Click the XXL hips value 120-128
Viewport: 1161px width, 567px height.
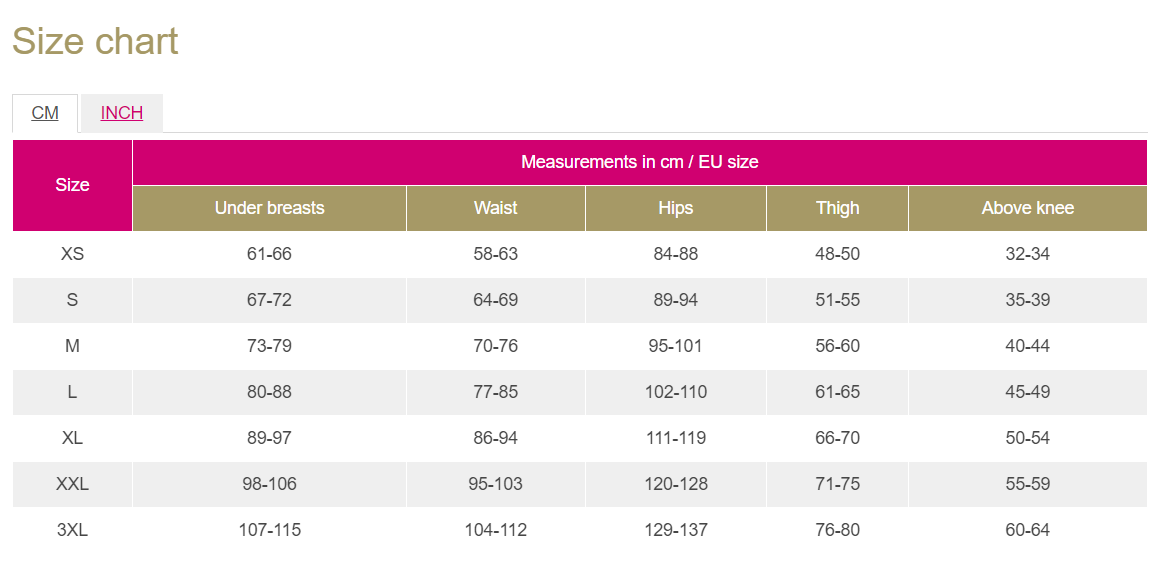(x=676, y=484)
